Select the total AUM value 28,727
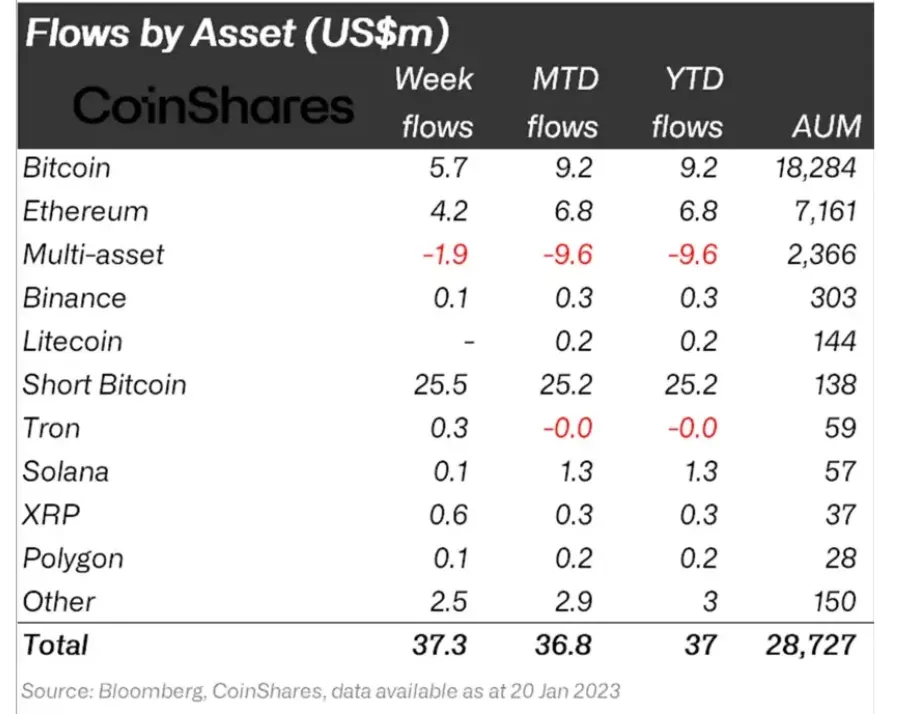Screen dimensions: 897x714 (x=808, y=645)
